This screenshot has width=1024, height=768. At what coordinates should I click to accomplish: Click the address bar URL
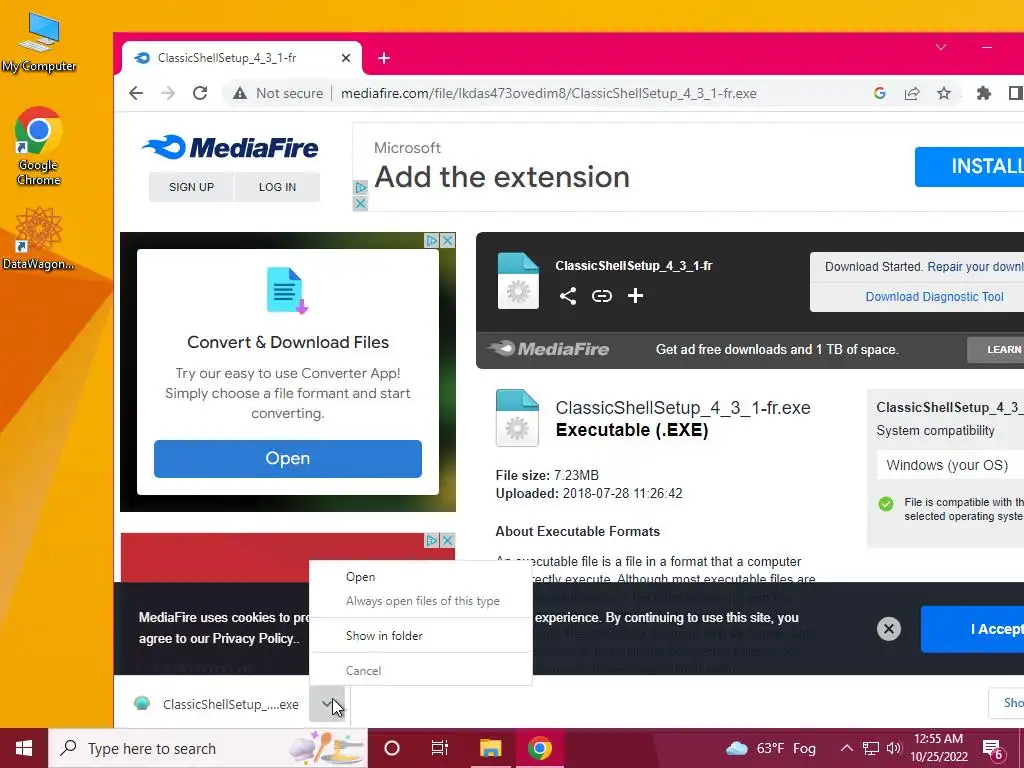coord(549,93)
